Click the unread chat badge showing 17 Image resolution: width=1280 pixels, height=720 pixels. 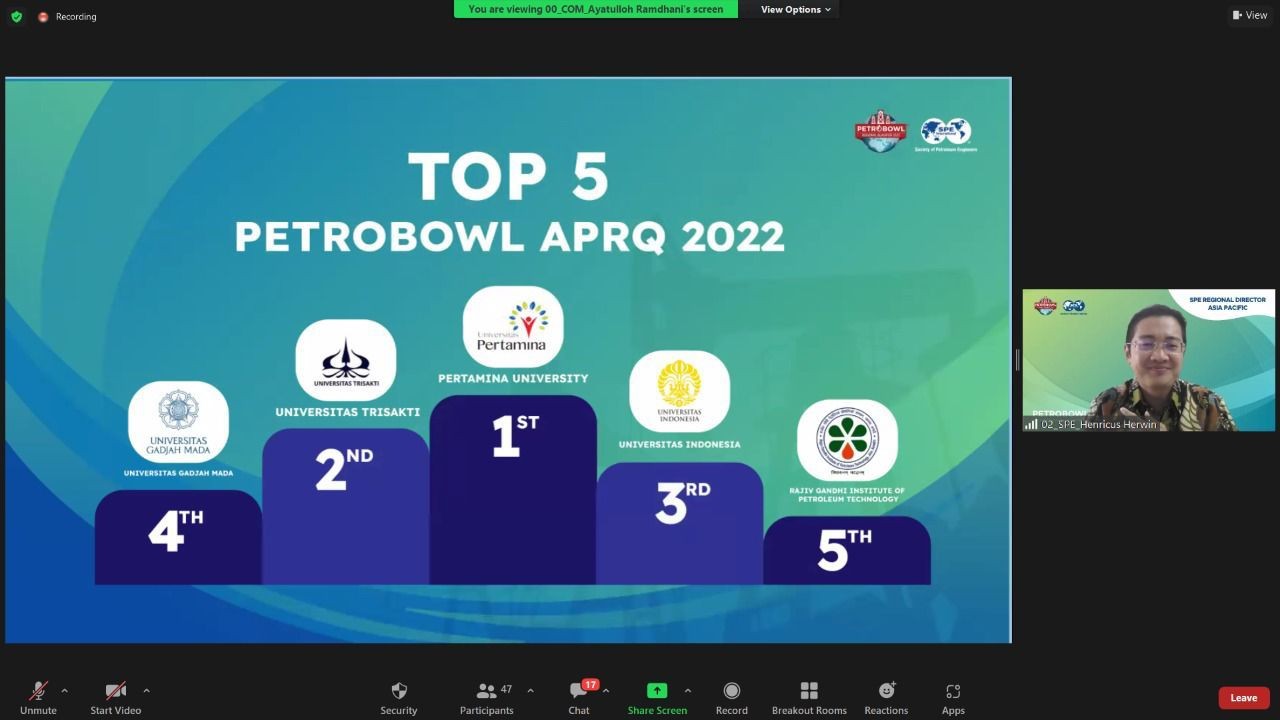point(590,685)
